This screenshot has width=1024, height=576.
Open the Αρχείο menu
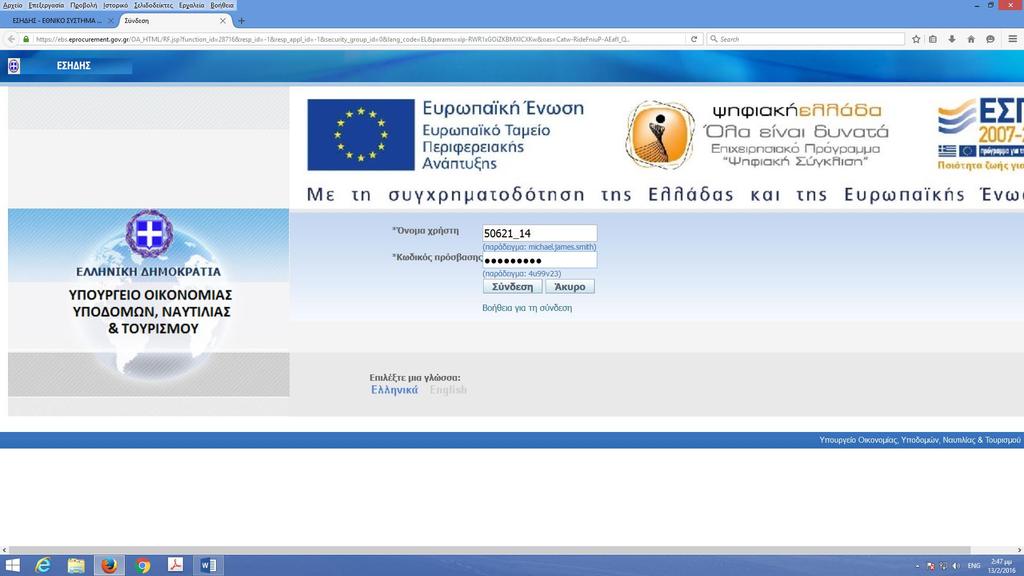12,5
